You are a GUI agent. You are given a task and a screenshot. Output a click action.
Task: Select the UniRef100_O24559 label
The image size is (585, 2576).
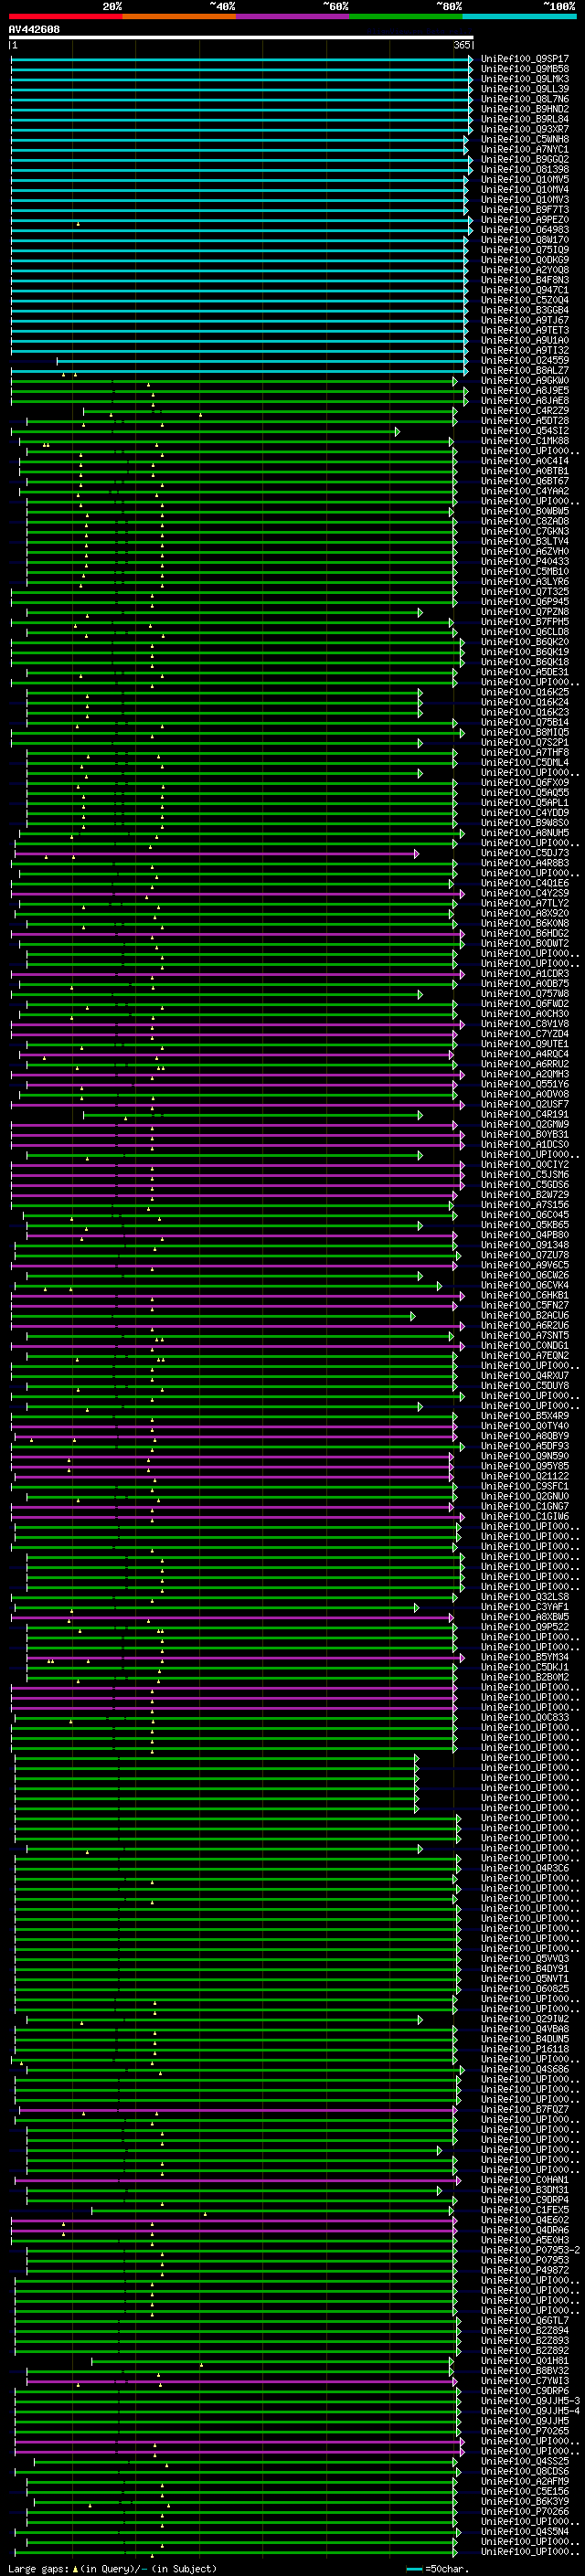[x=524, y=360]
